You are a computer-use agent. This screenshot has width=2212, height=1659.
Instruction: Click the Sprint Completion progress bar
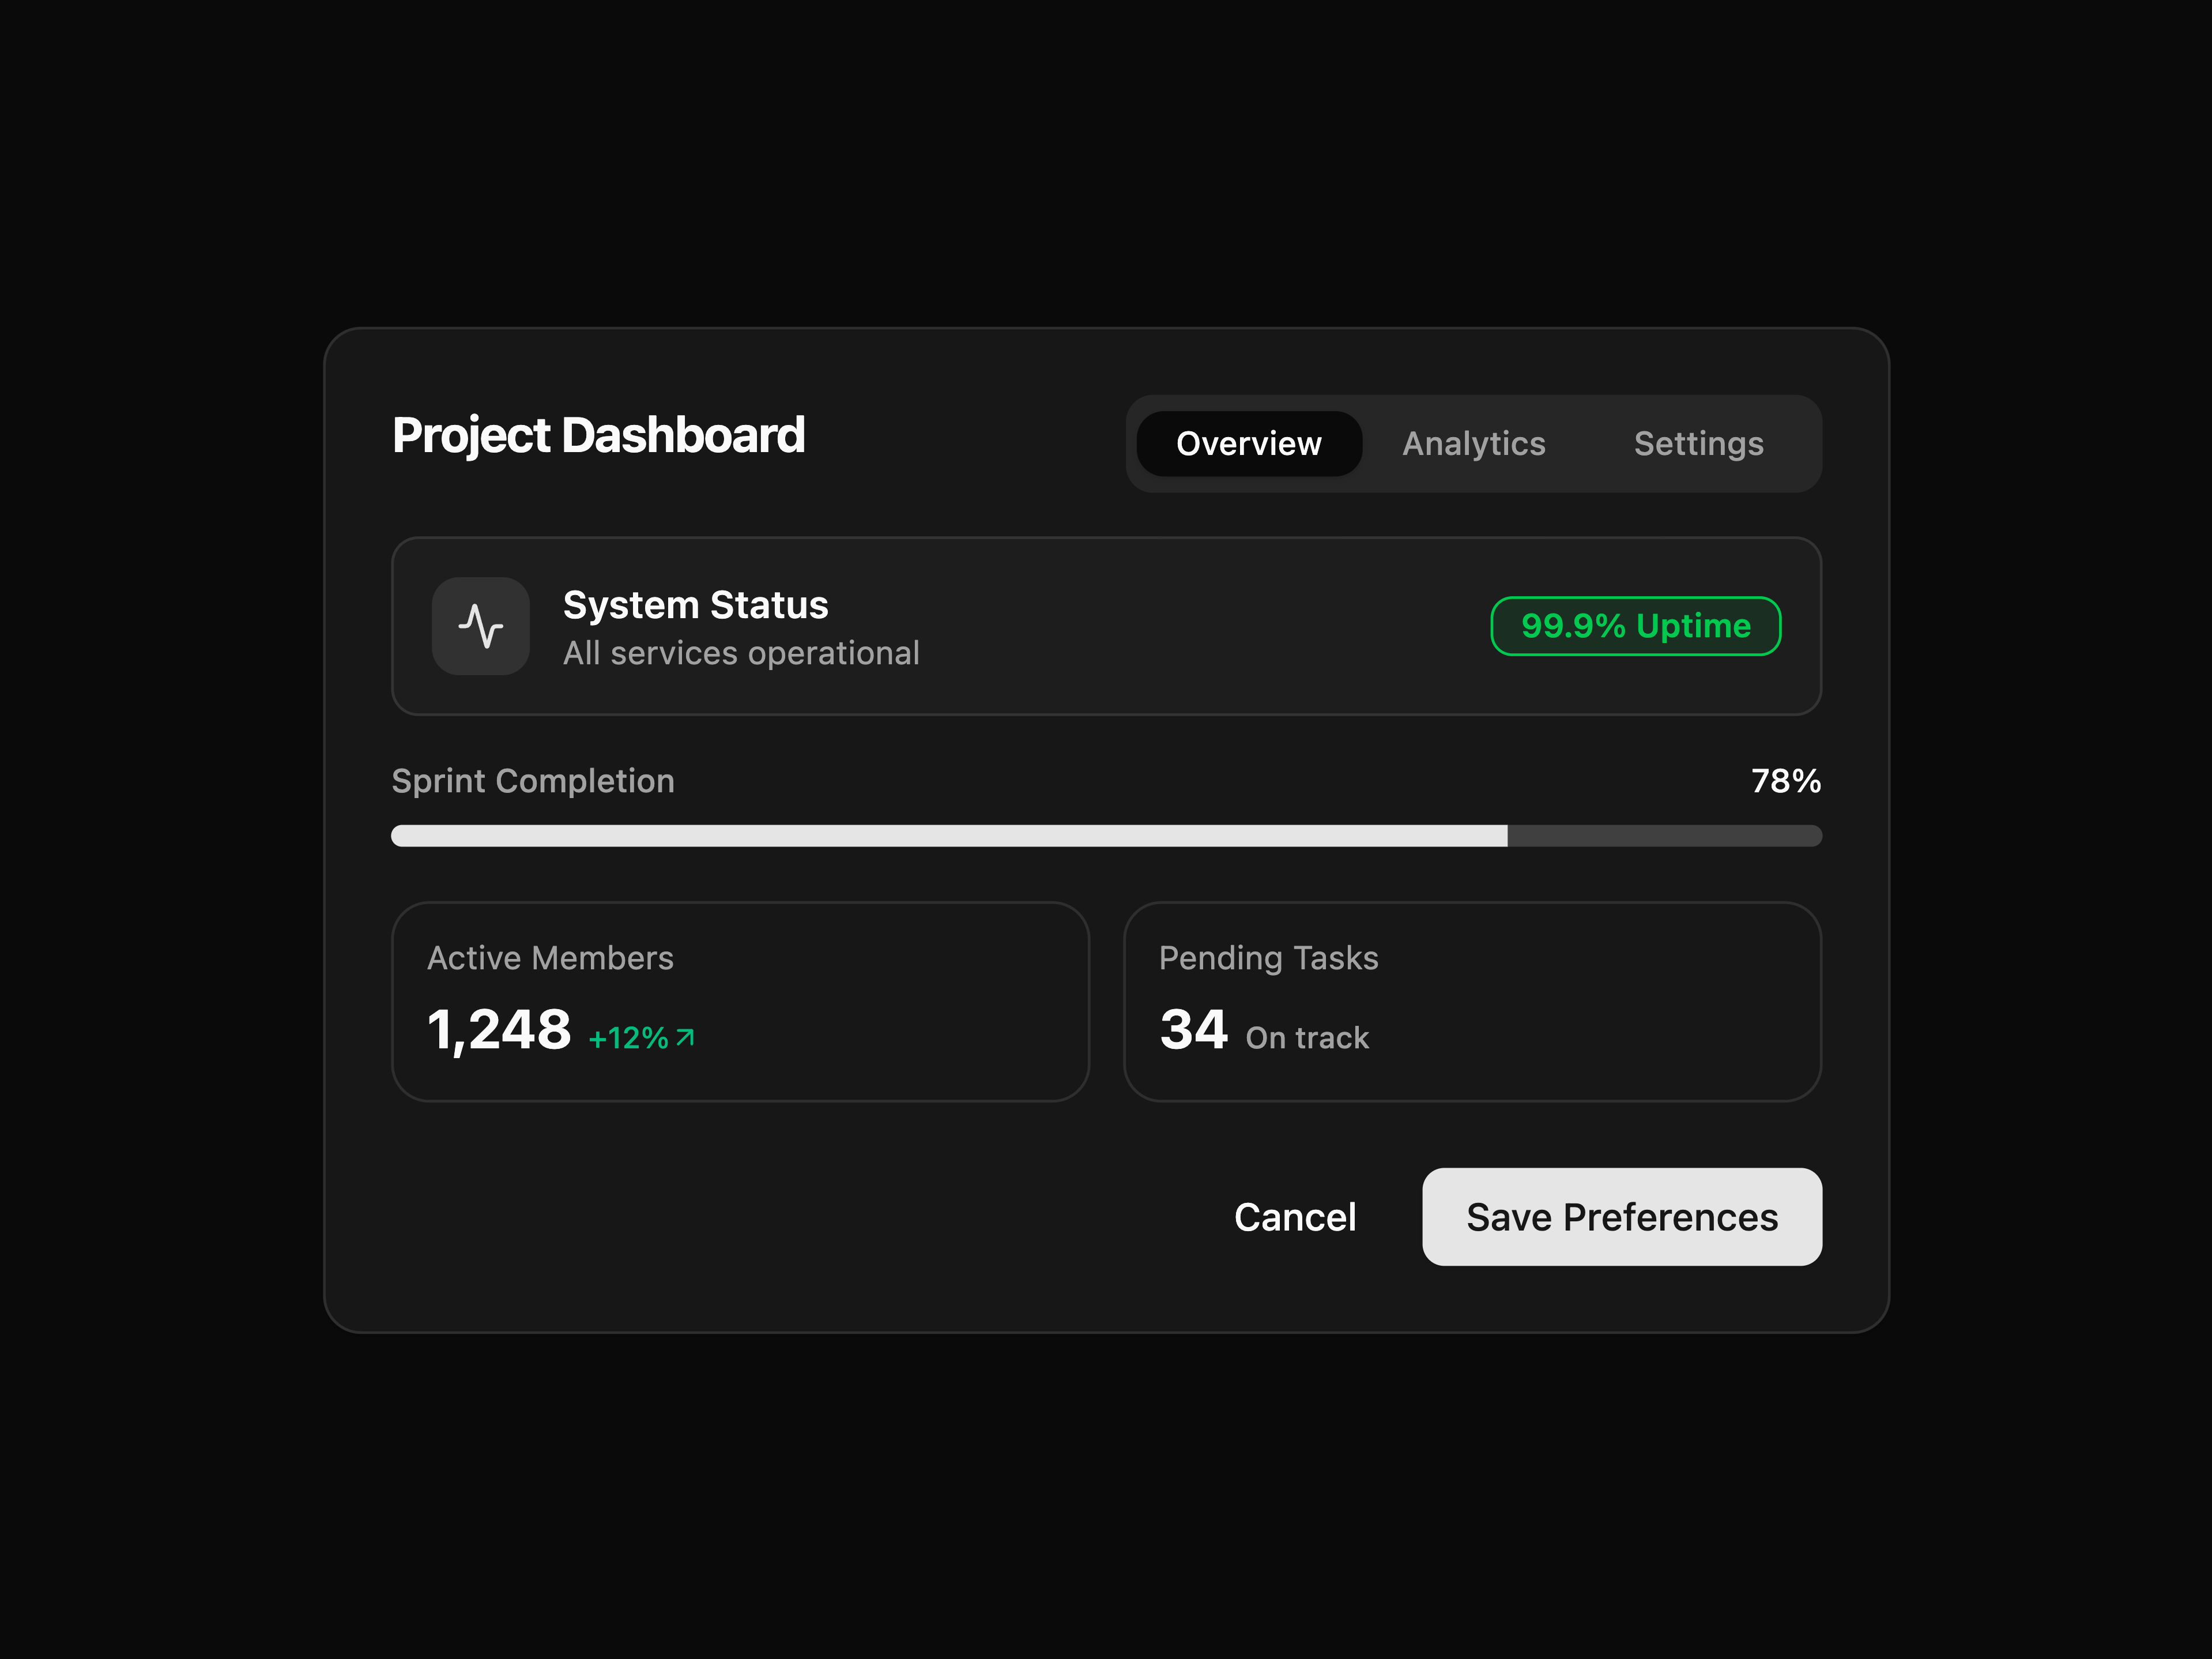pos(1106,836)
